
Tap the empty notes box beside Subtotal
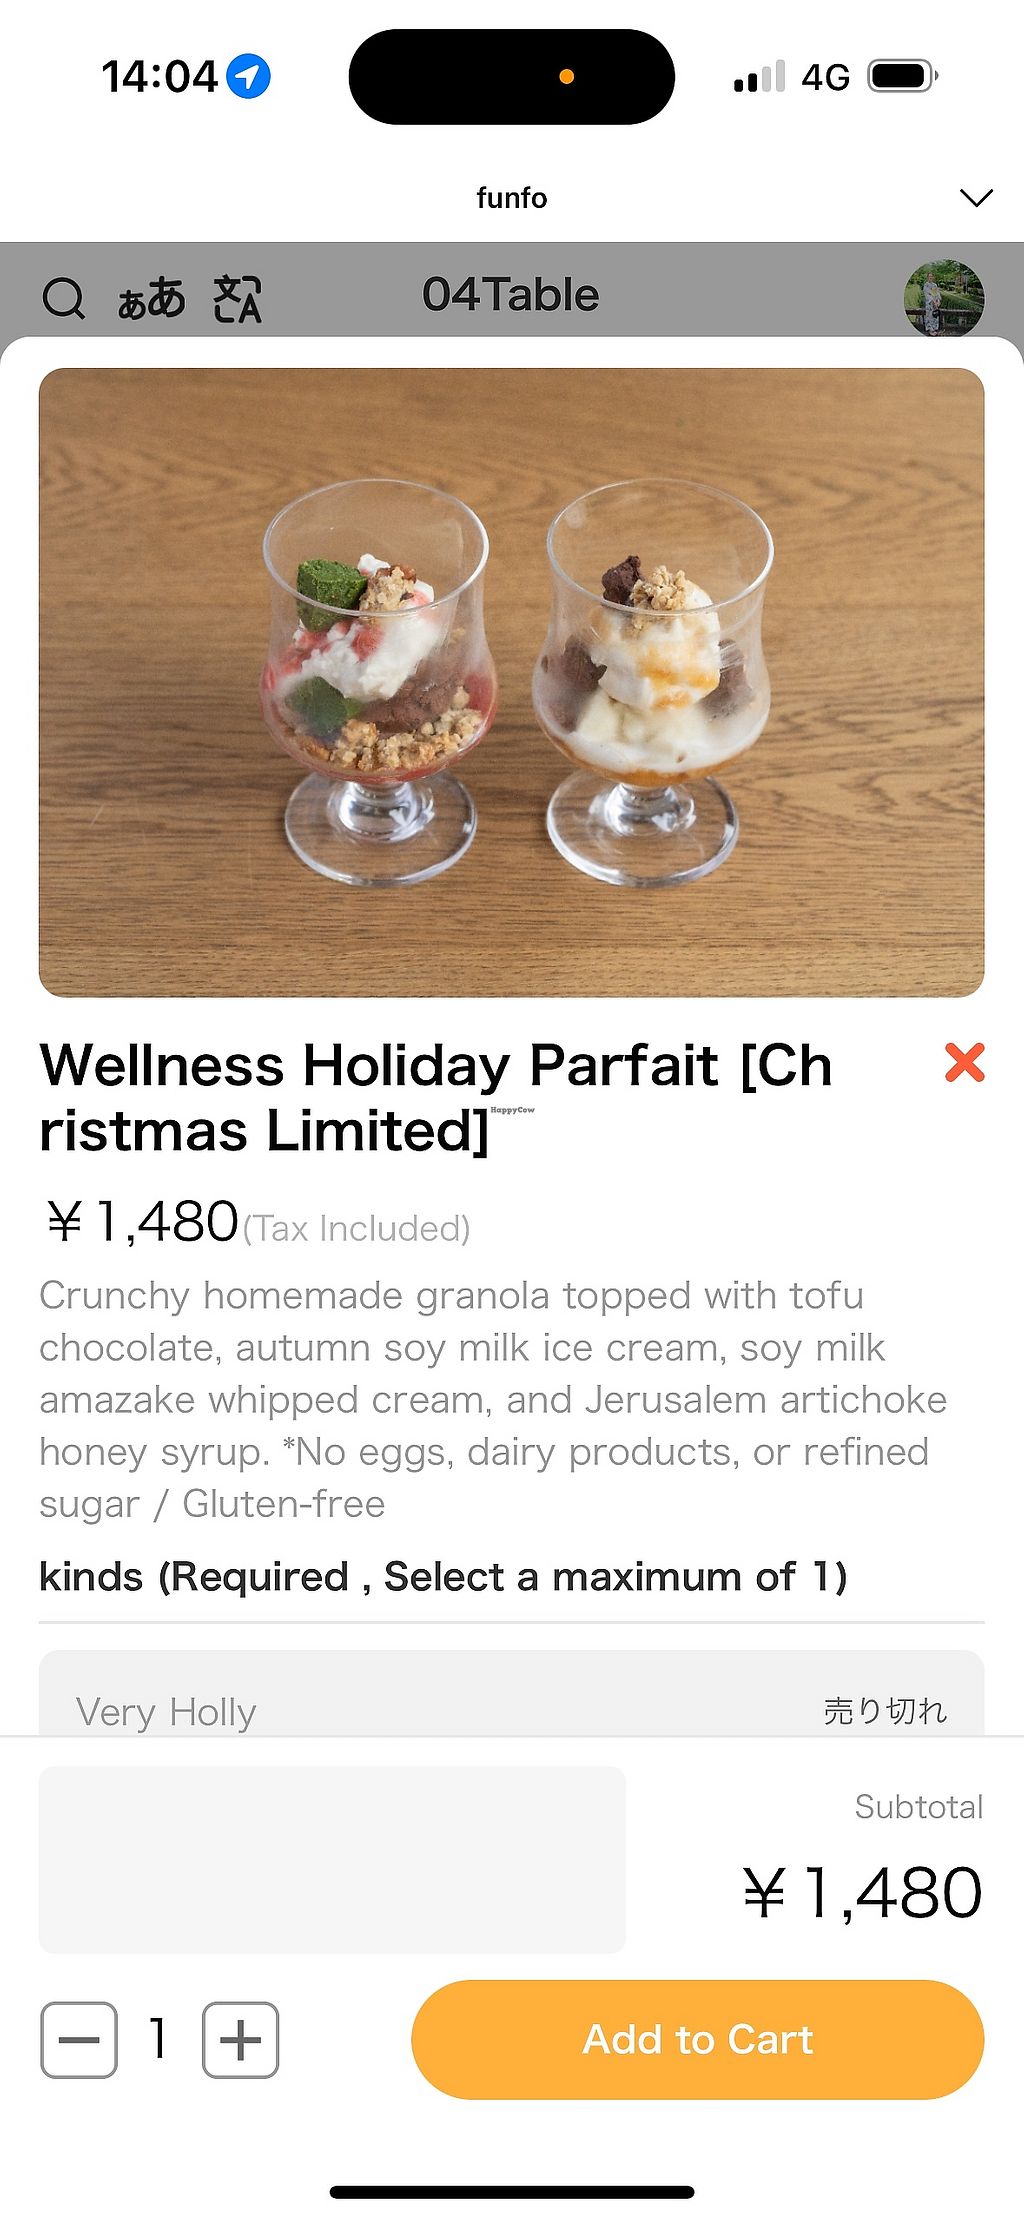pos(332,1859)
